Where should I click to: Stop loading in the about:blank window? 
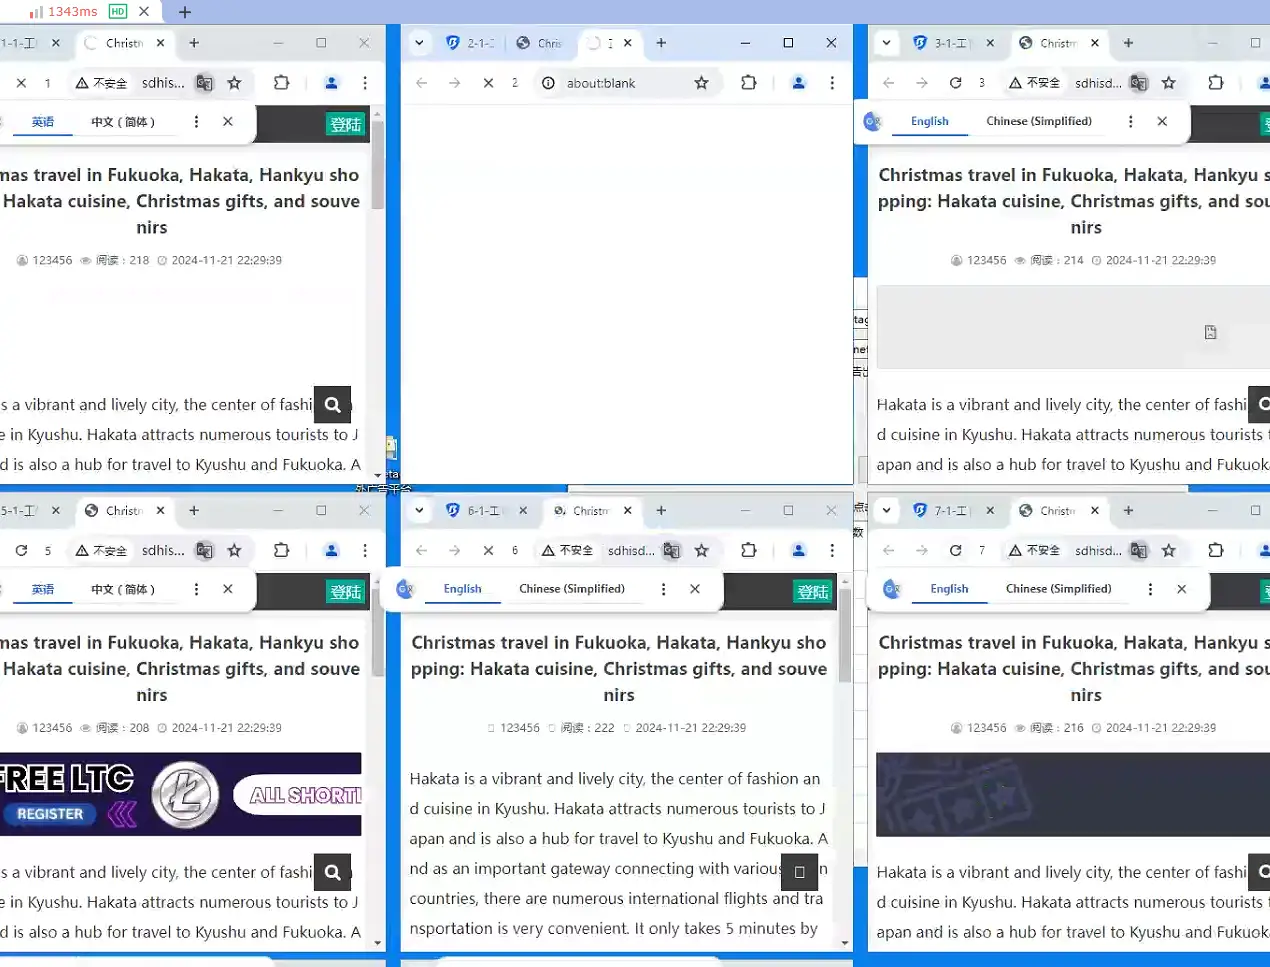488,83
